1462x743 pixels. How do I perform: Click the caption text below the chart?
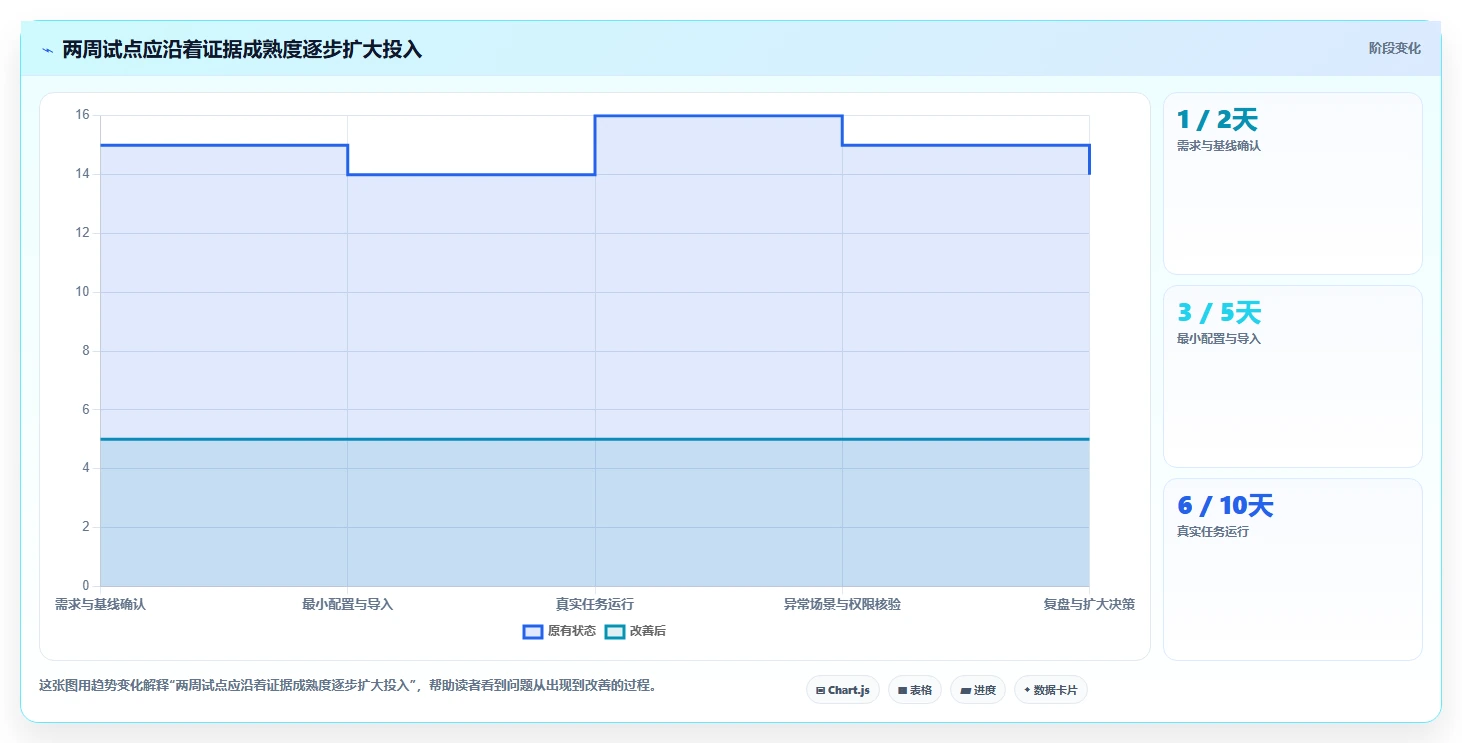point(347,686)
